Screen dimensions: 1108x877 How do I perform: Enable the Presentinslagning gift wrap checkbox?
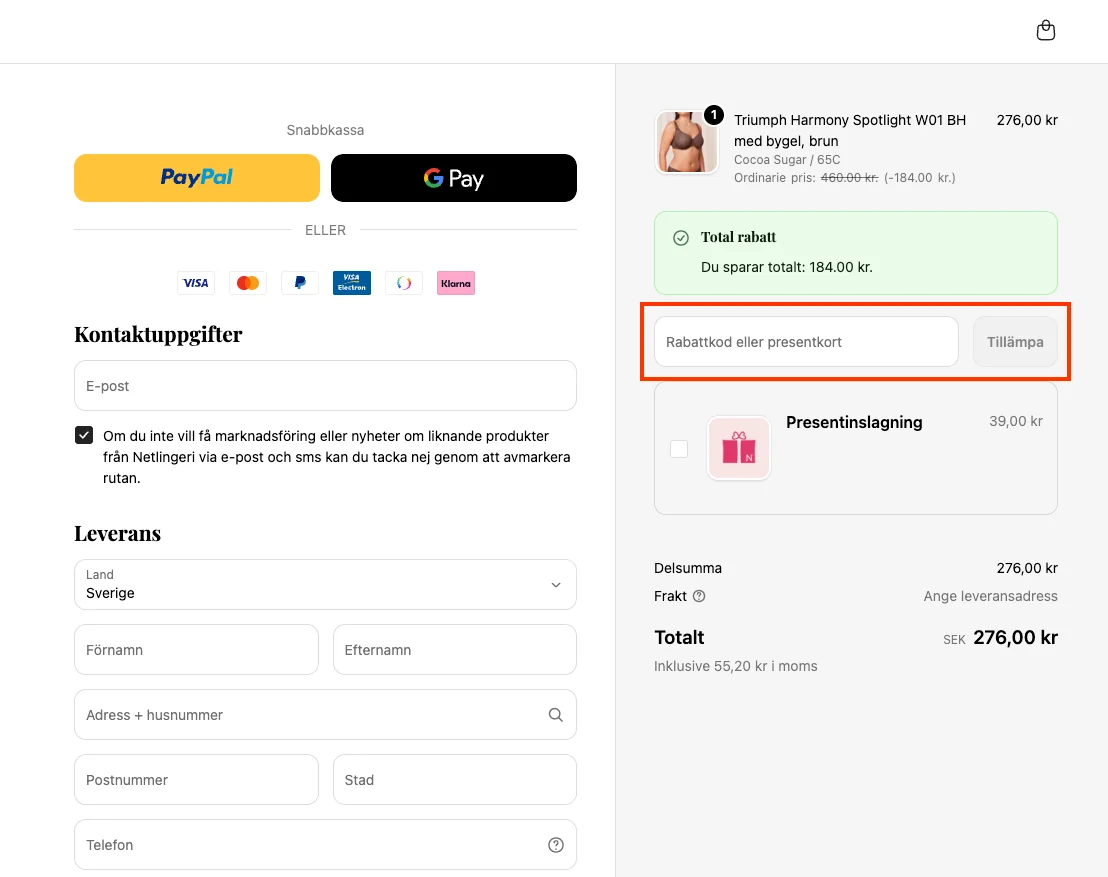679,449
